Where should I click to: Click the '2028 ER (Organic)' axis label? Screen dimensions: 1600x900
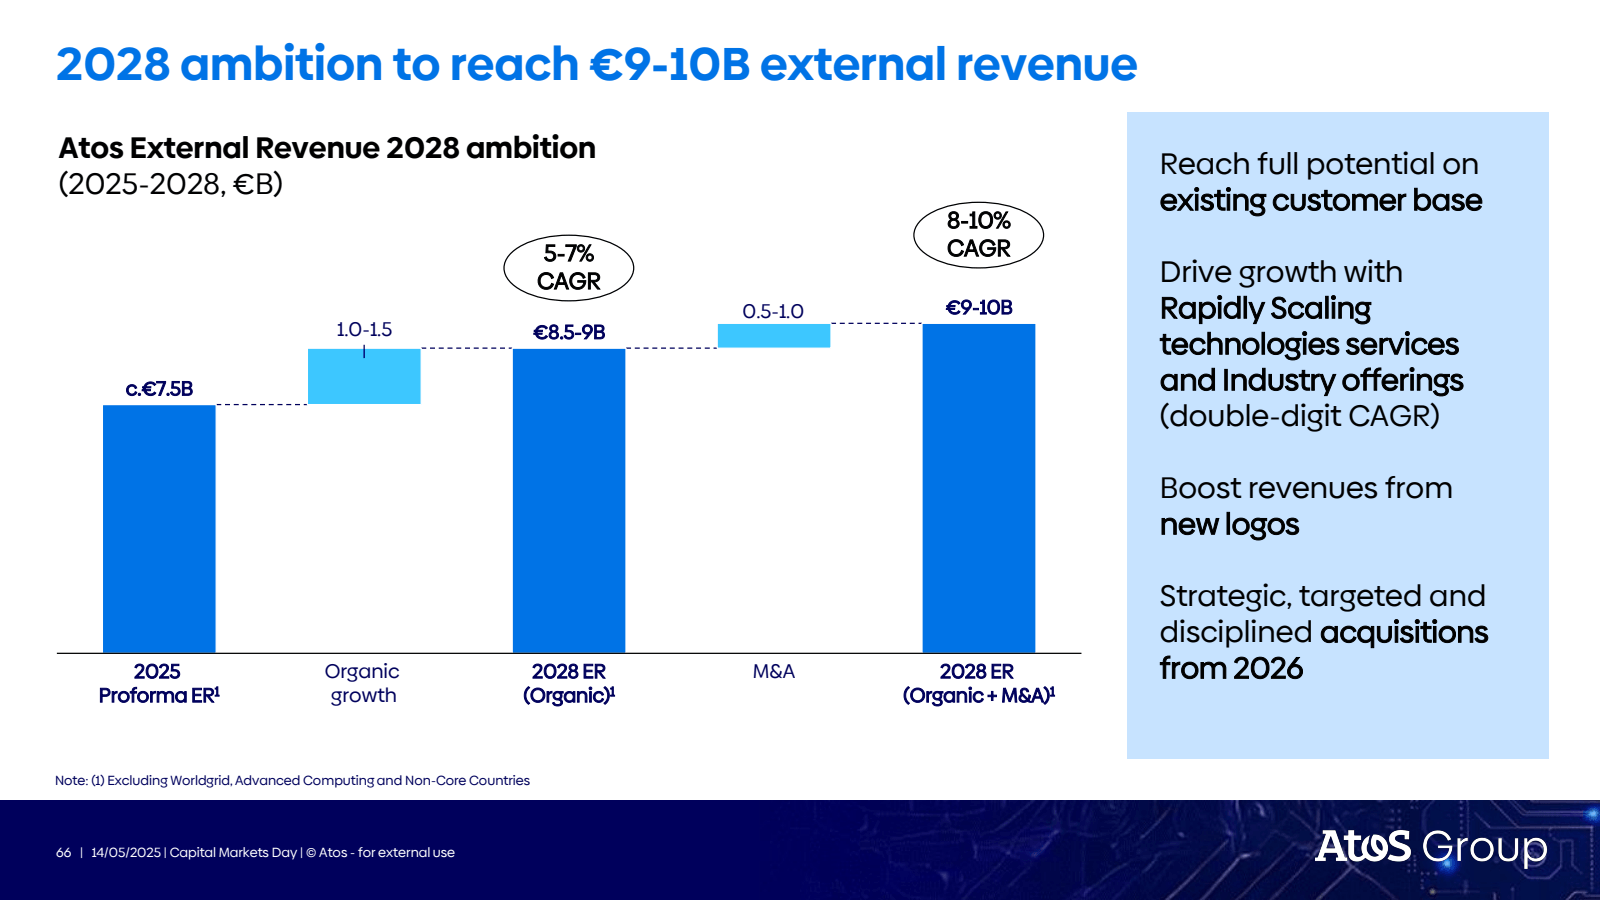(569, 684)
